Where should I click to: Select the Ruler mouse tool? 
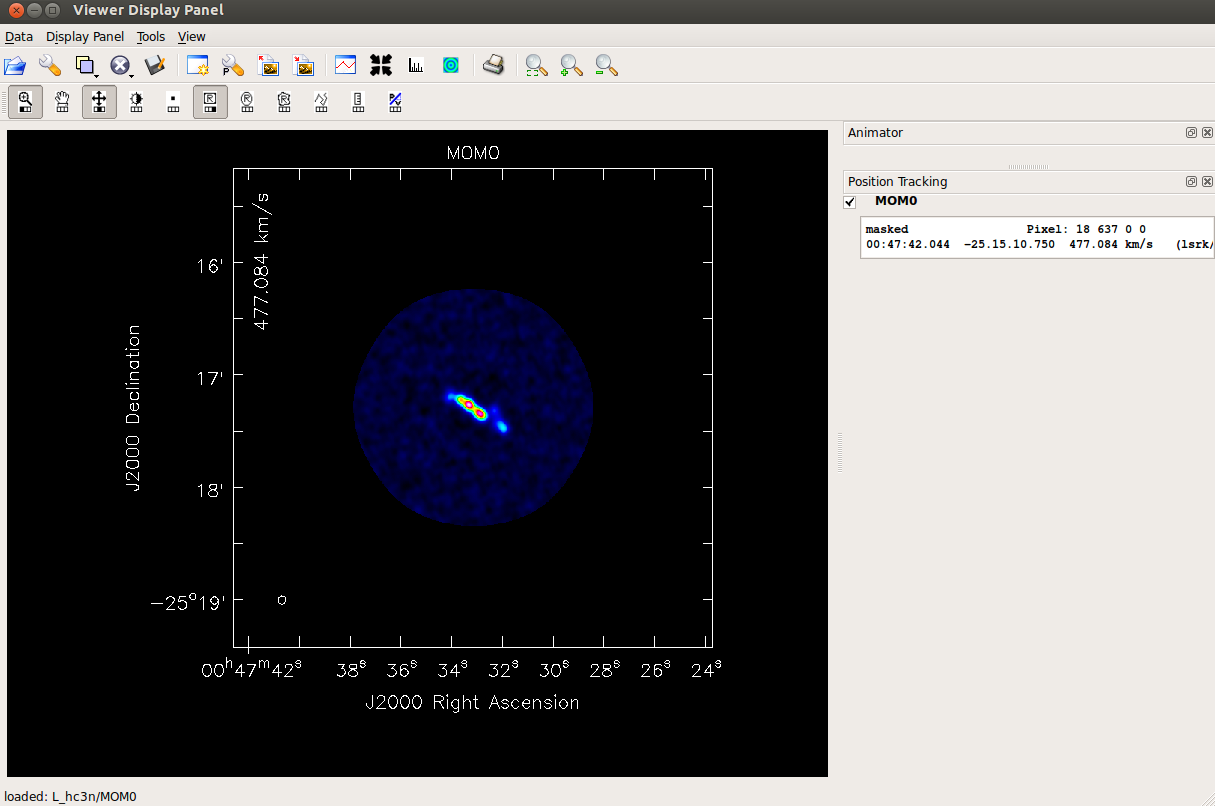(x=358, y=102)
